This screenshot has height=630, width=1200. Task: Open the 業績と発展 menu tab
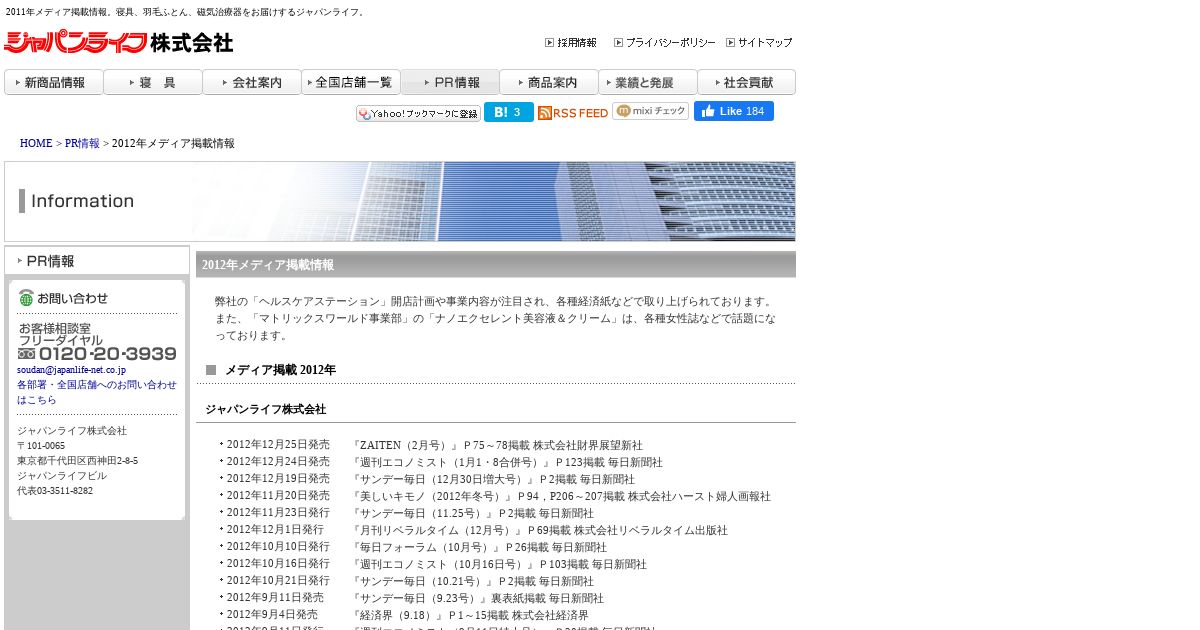[647, 82]
